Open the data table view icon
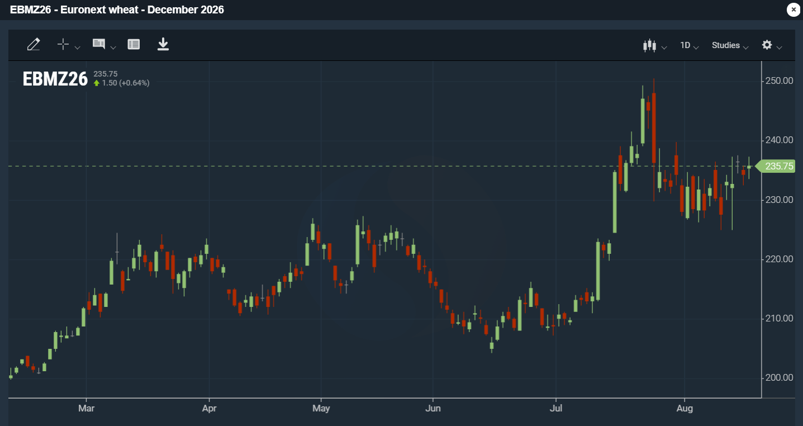 pyautogui.click(x=134, y=45)
